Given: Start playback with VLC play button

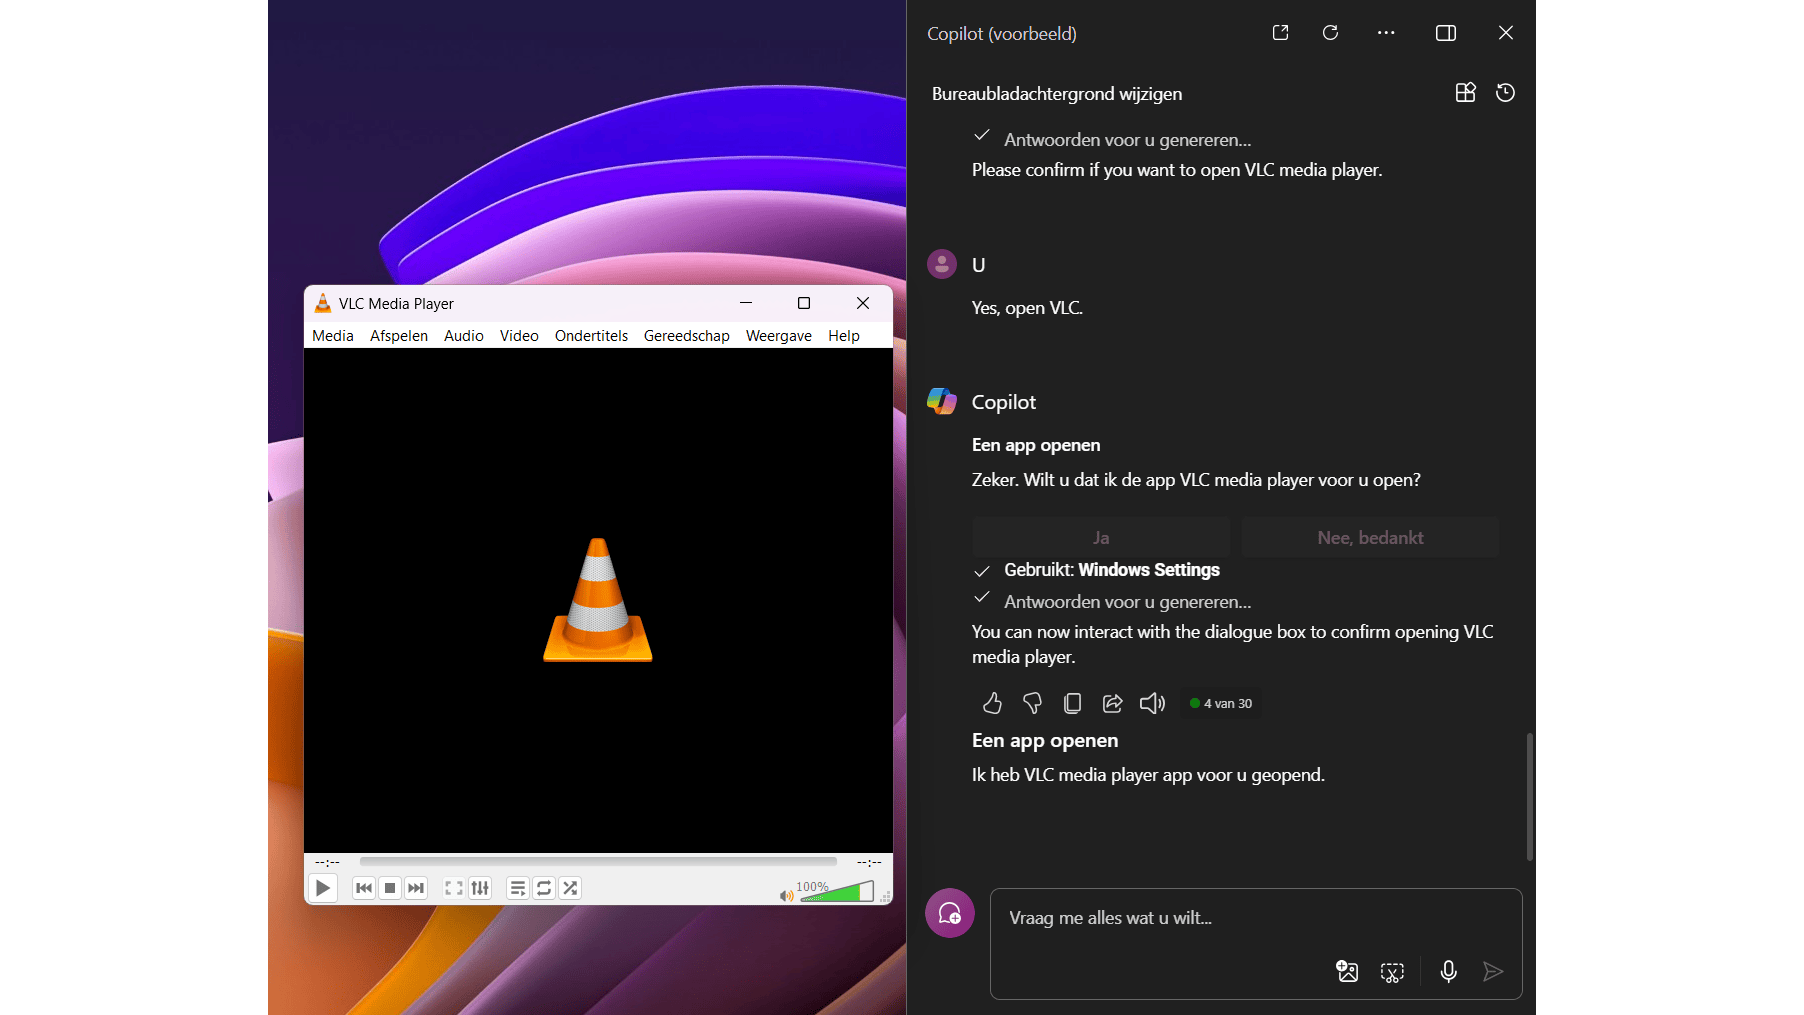Looking at the screenshot, I should [x=322, y=888].
